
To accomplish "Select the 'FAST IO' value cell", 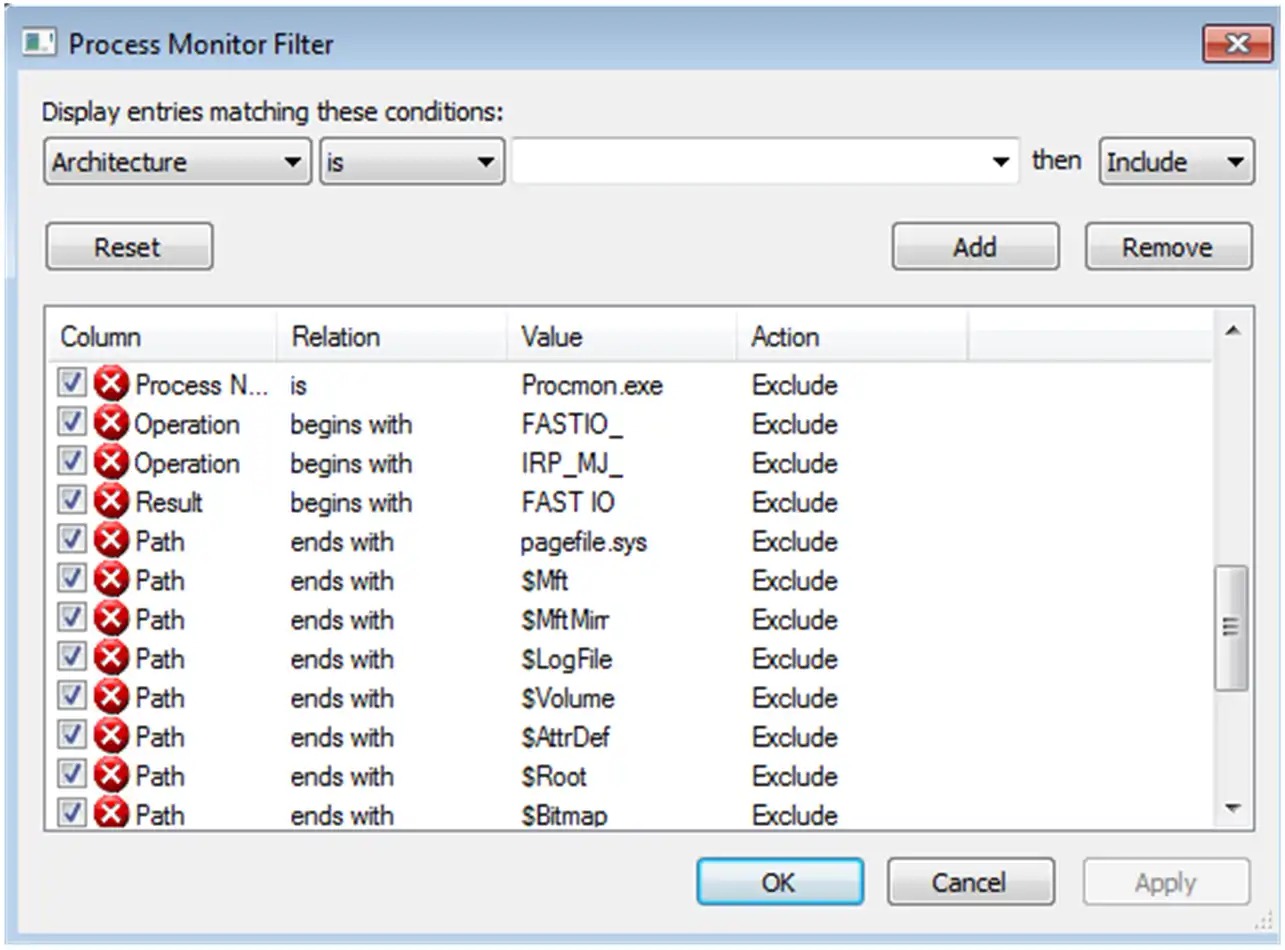I will 567,502.
